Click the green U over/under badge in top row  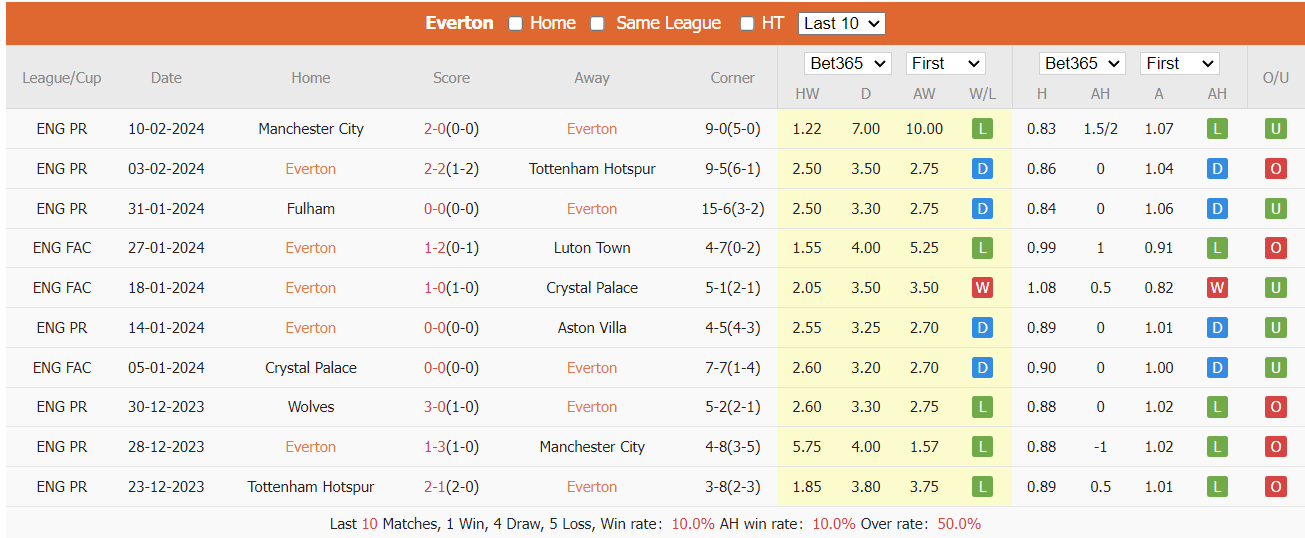(x=1275, y=129)
